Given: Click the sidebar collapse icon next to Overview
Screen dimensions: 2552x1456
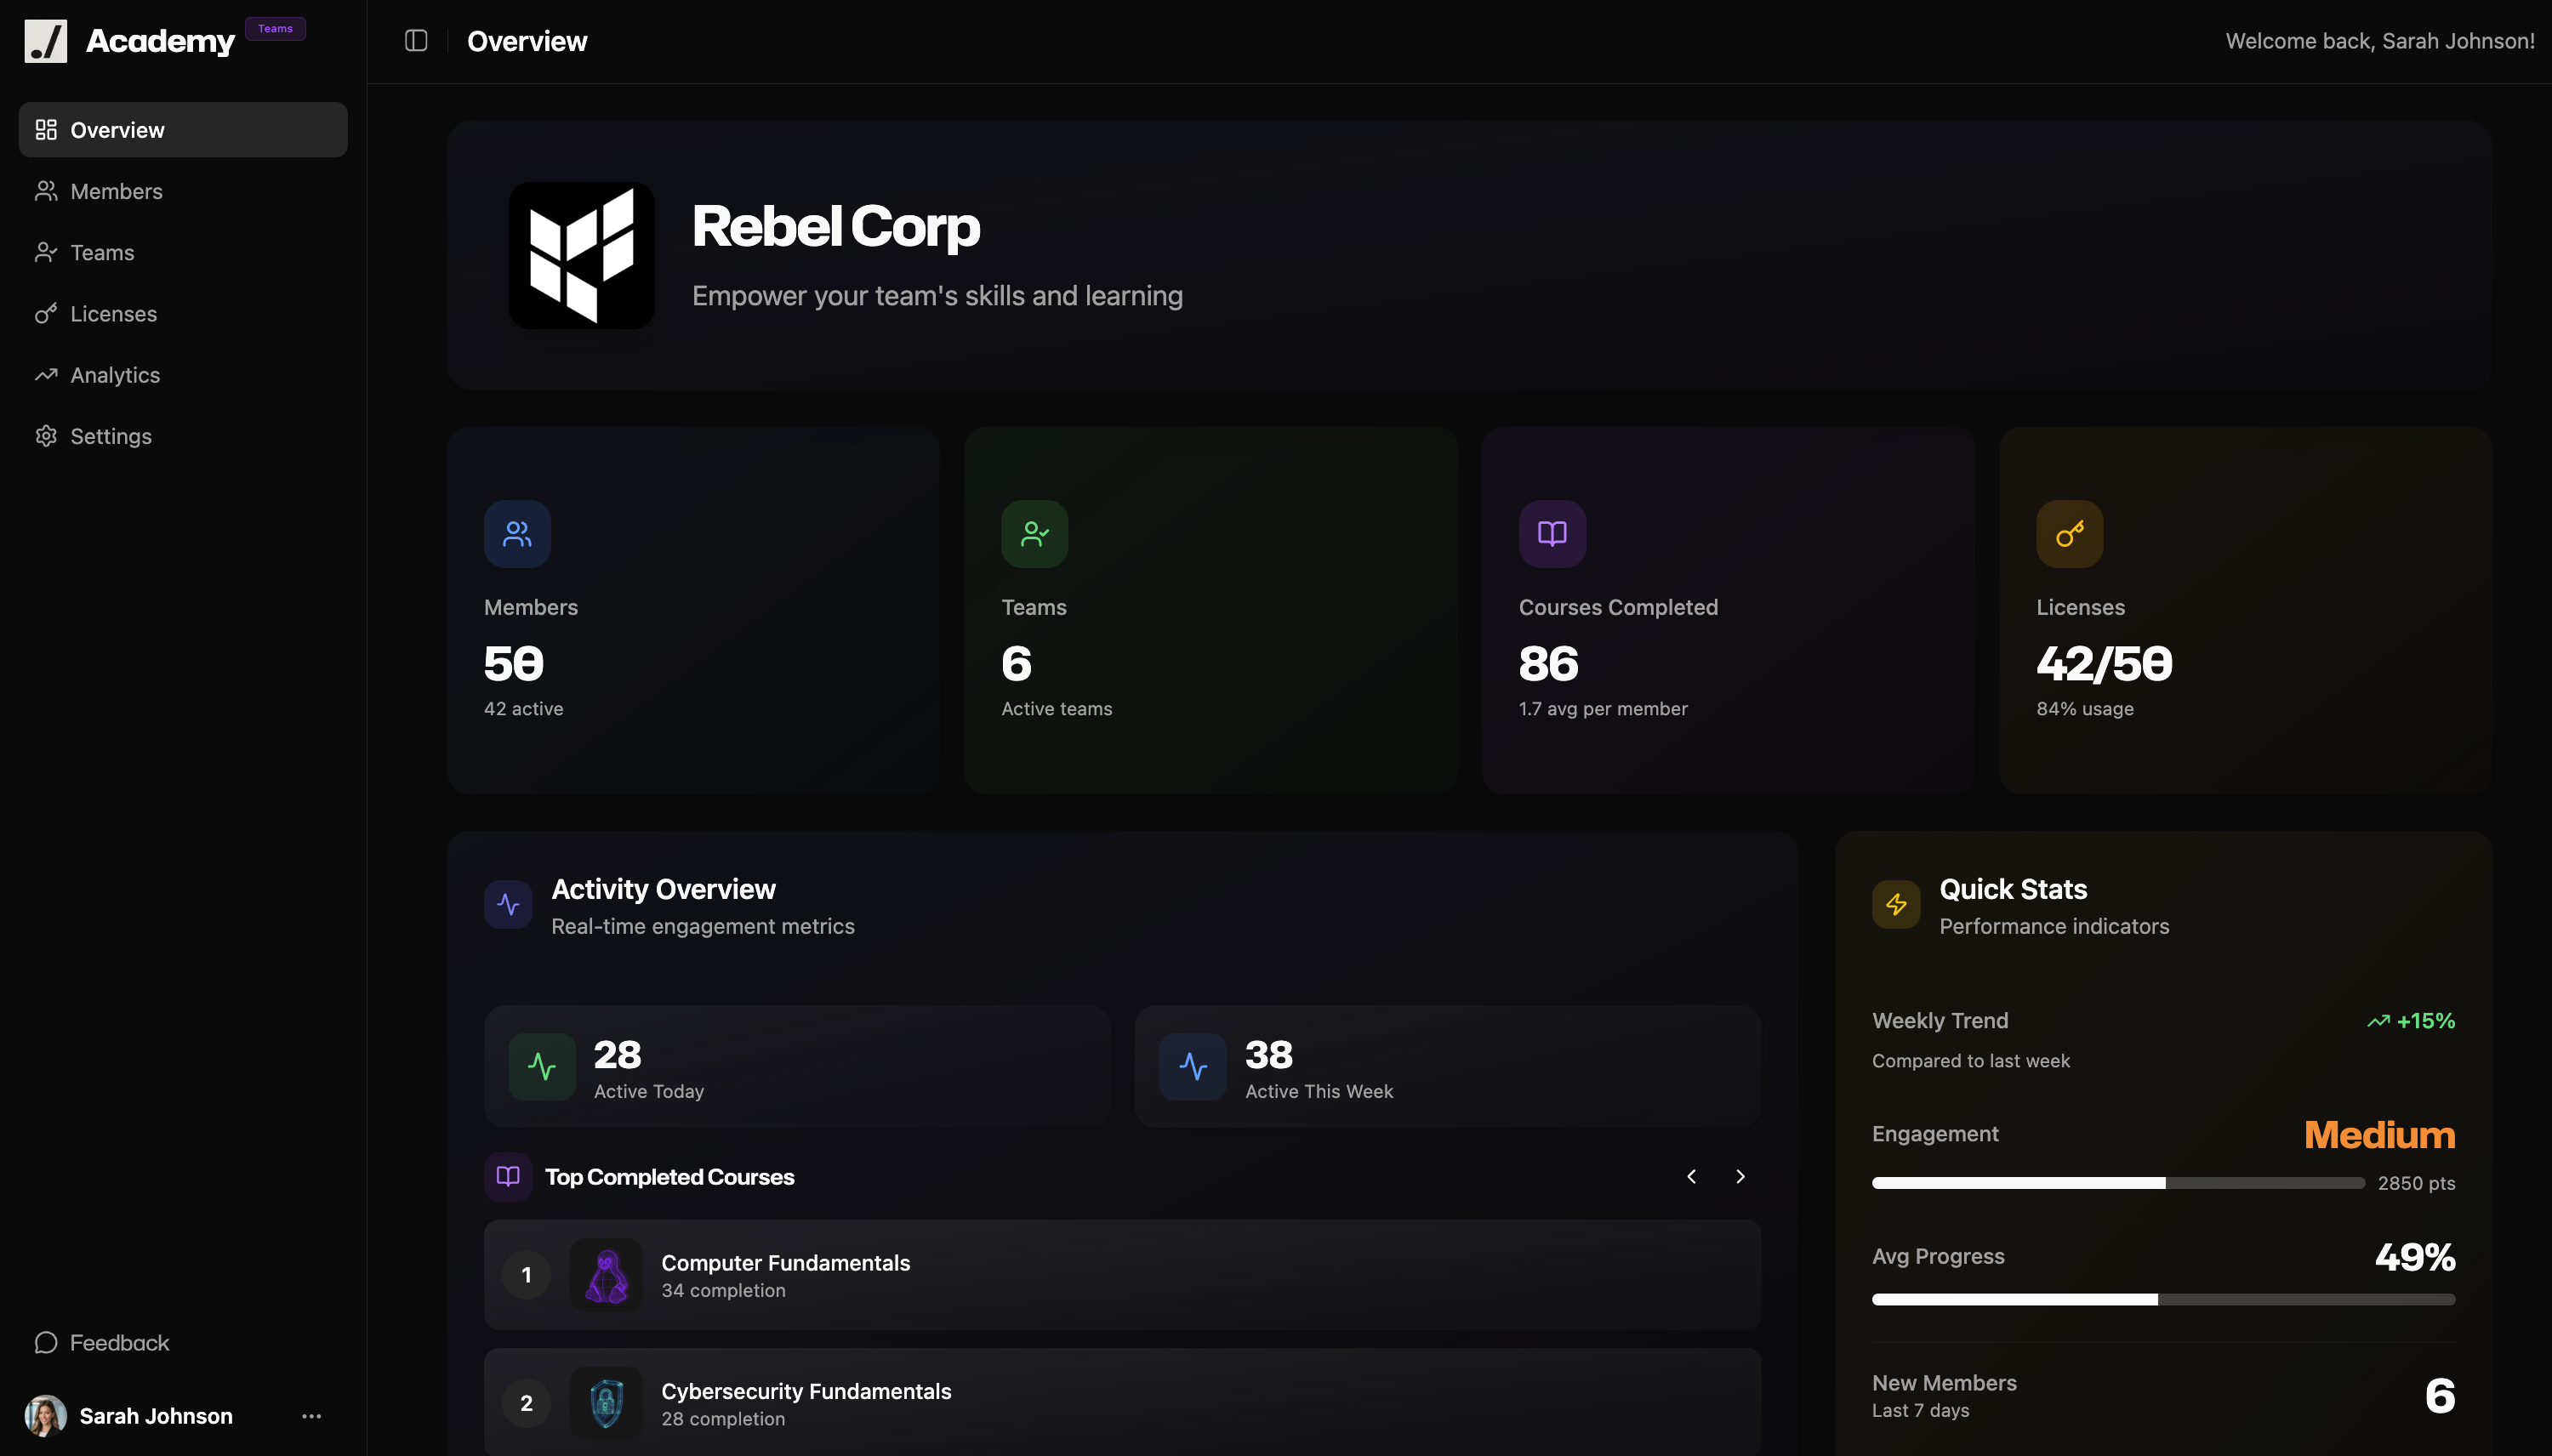Looking at the screenshot, I should (x=415, y=41).
